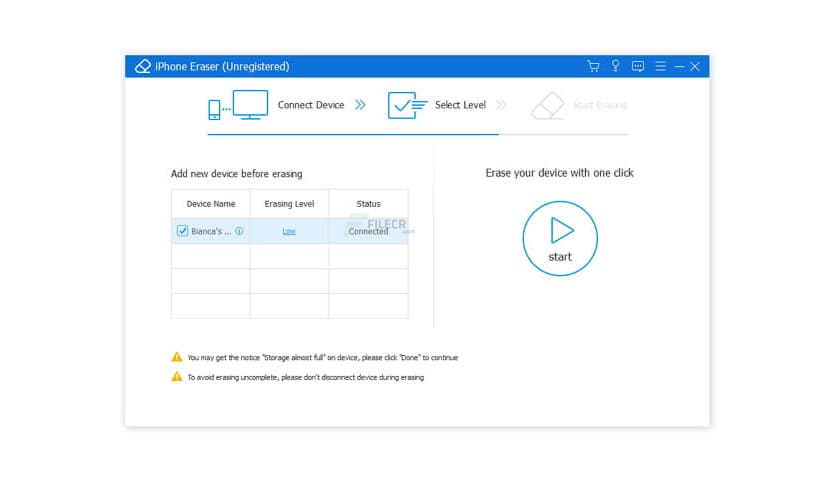836x484 pixels.
Task: Minimize the iPhone Eraser window
Action: click(x=679, y=66)
